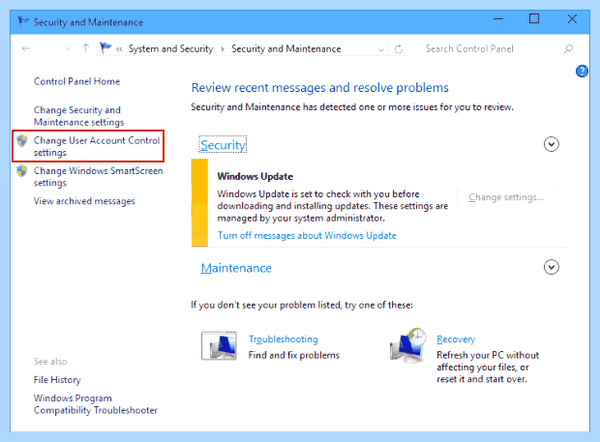This screenshot has width=600, height=442.
Task: Click the search magnifier icon
Action: pyautogui.click(x=568, y=49)
